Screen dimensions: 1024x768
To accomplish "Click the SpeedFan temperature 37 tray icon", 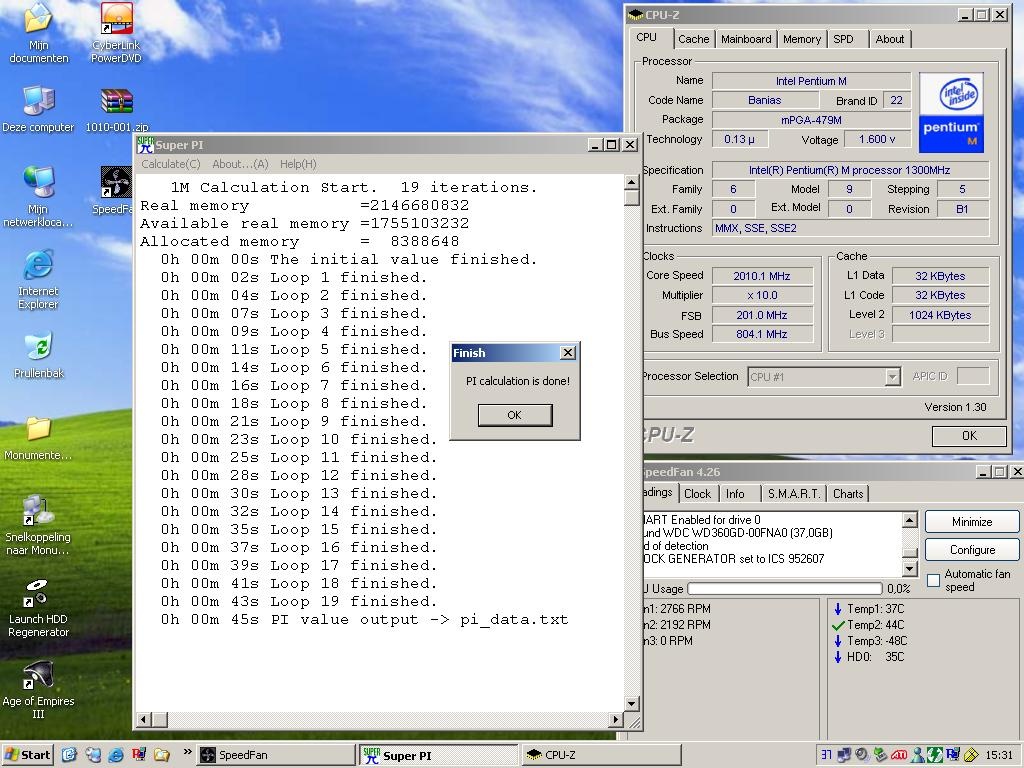I will (x=827, y=755).
